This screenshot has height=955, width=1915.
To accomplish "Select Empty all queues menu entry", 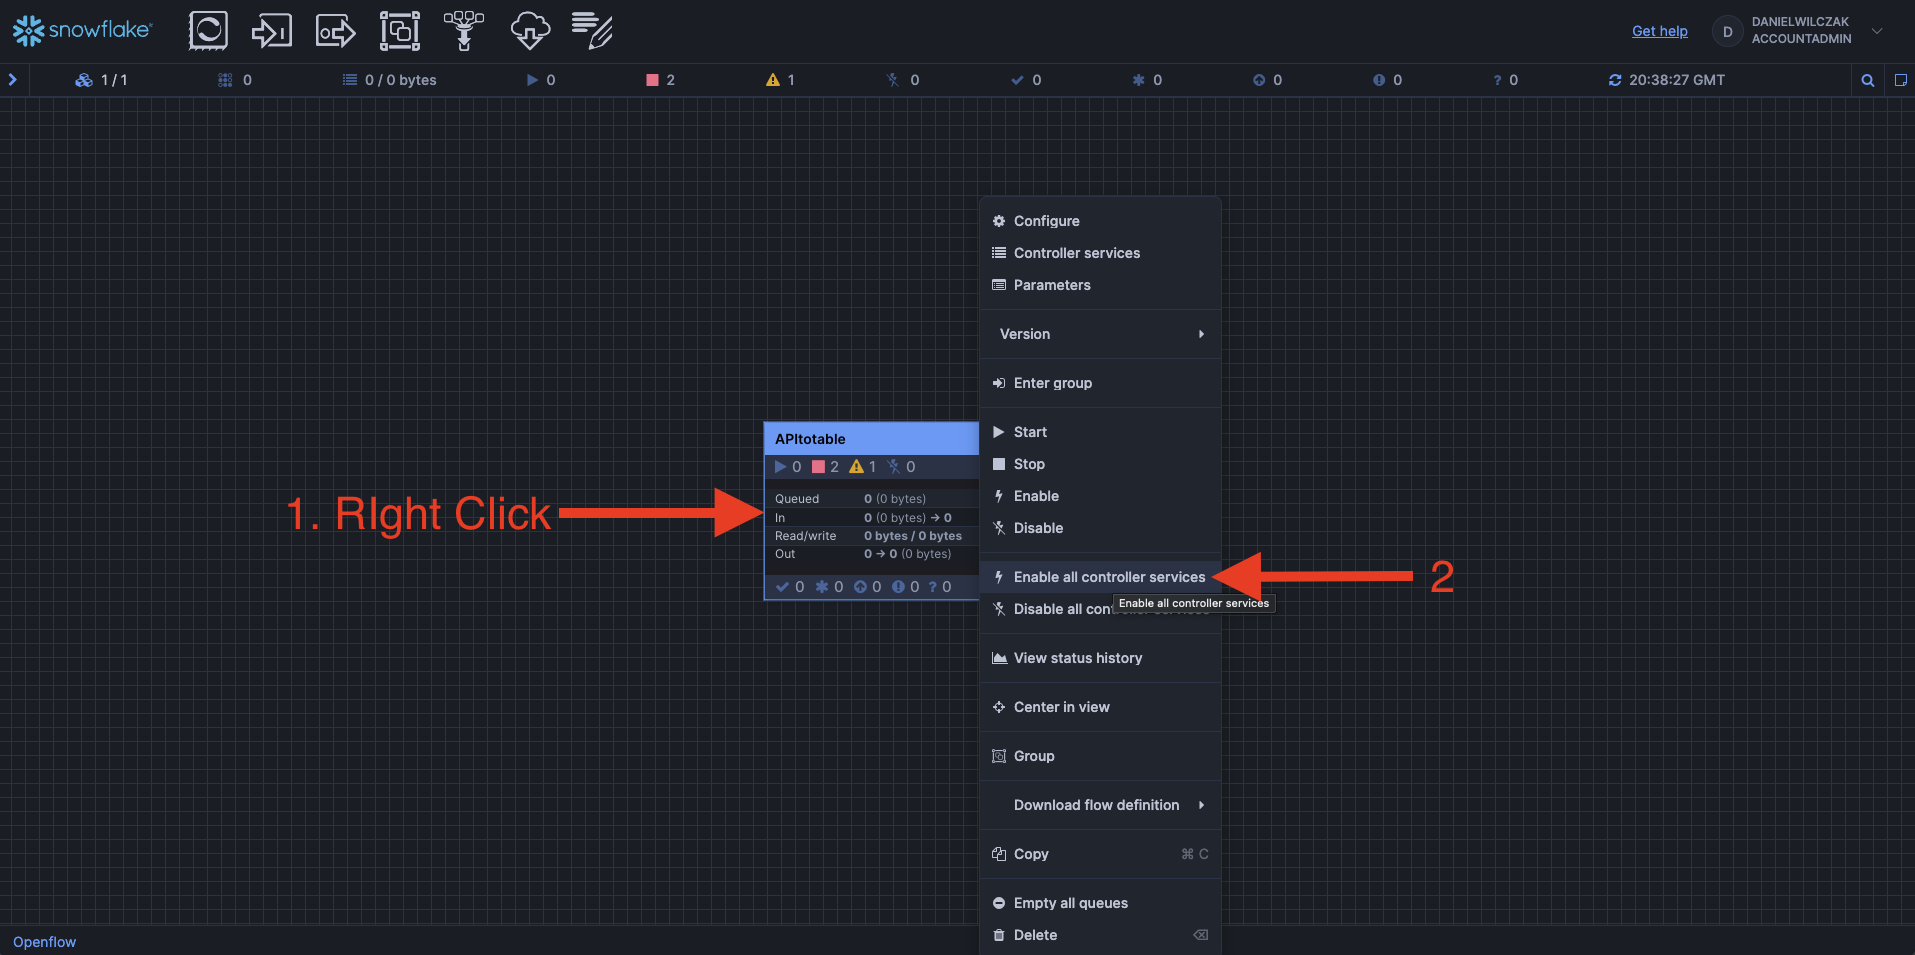I will point(1070,903).
